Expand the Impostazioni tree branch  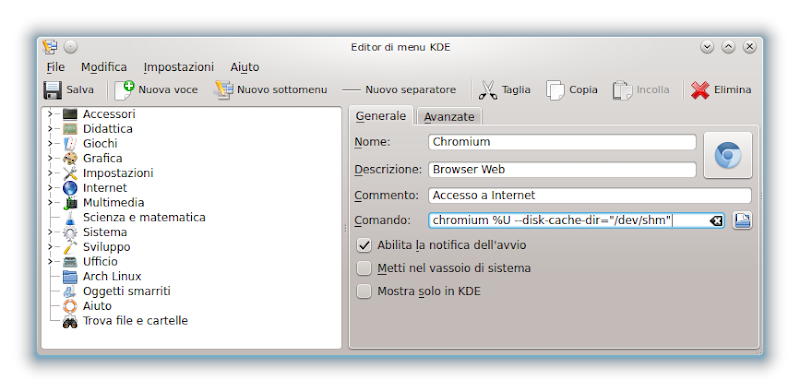coord(50,173)
